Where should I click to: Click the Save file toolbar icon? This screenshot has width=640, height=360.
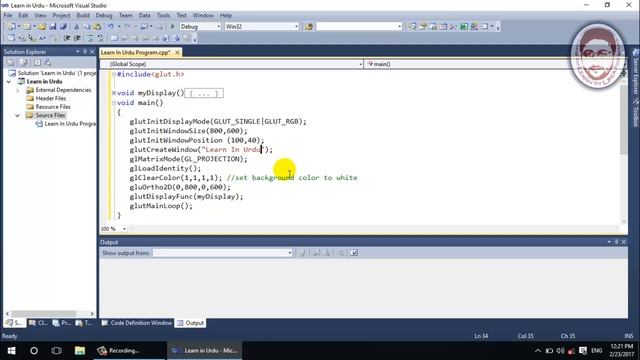pyautogui.click(x=53, y=27)
